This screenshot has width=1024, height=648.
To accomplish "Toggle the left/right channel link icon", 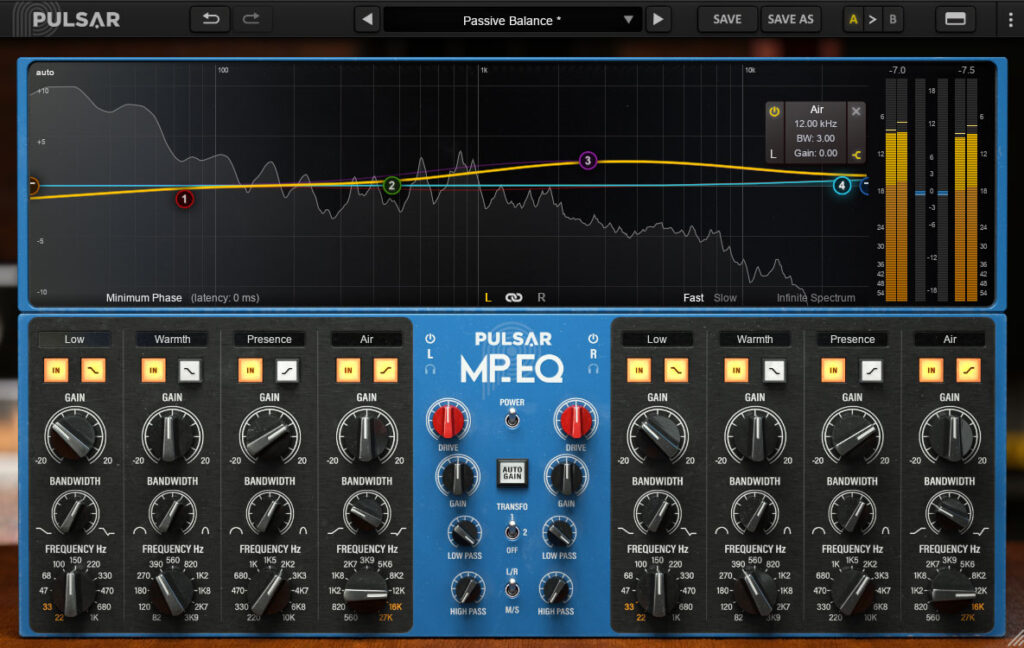I will [514, 297].
